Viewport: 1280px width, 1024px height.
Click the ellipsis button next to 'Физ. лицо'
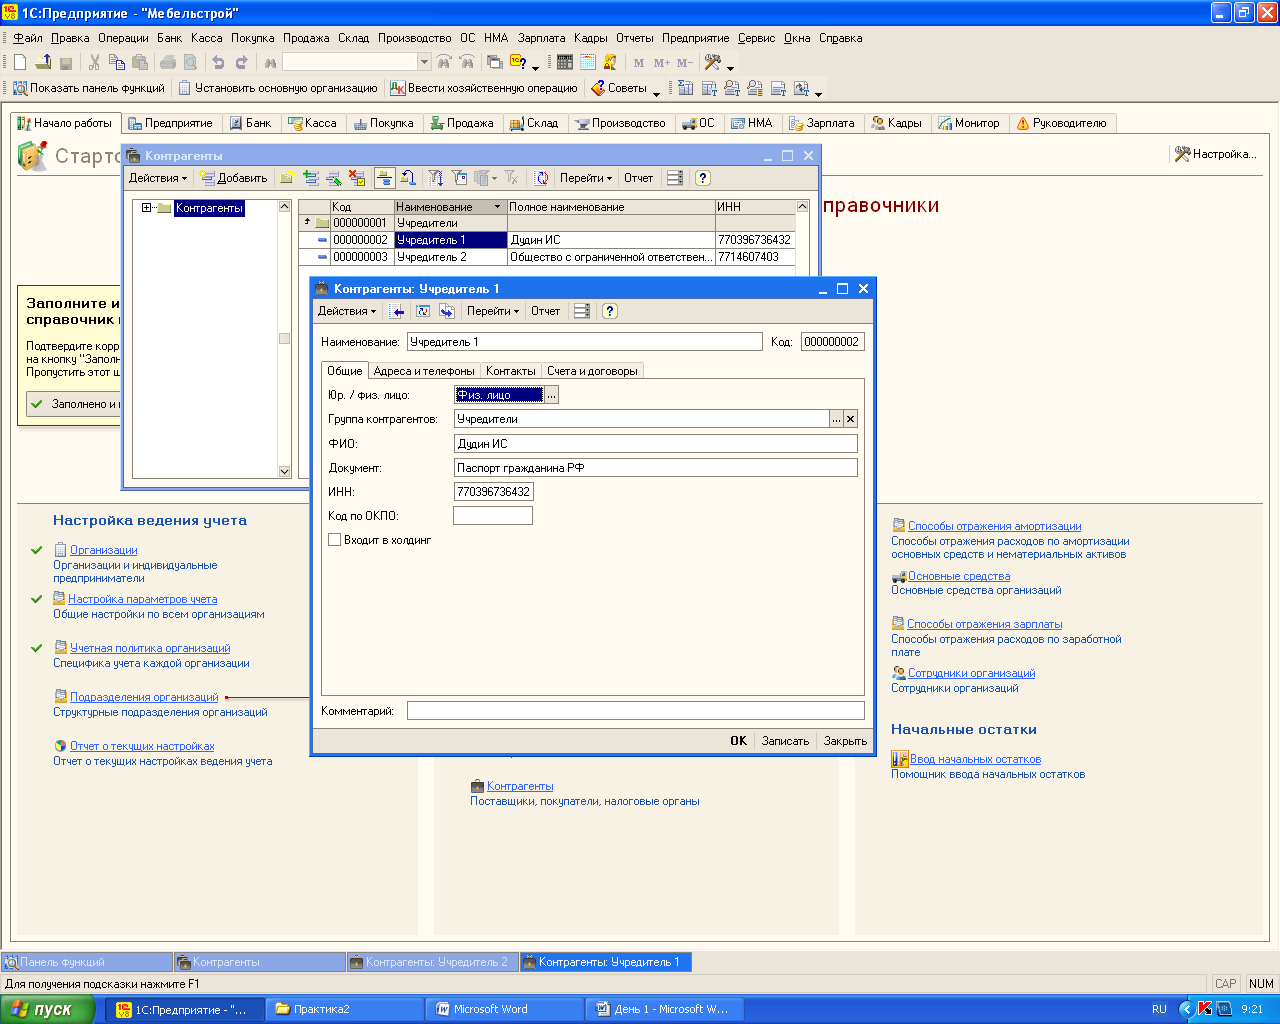point(551,395)
